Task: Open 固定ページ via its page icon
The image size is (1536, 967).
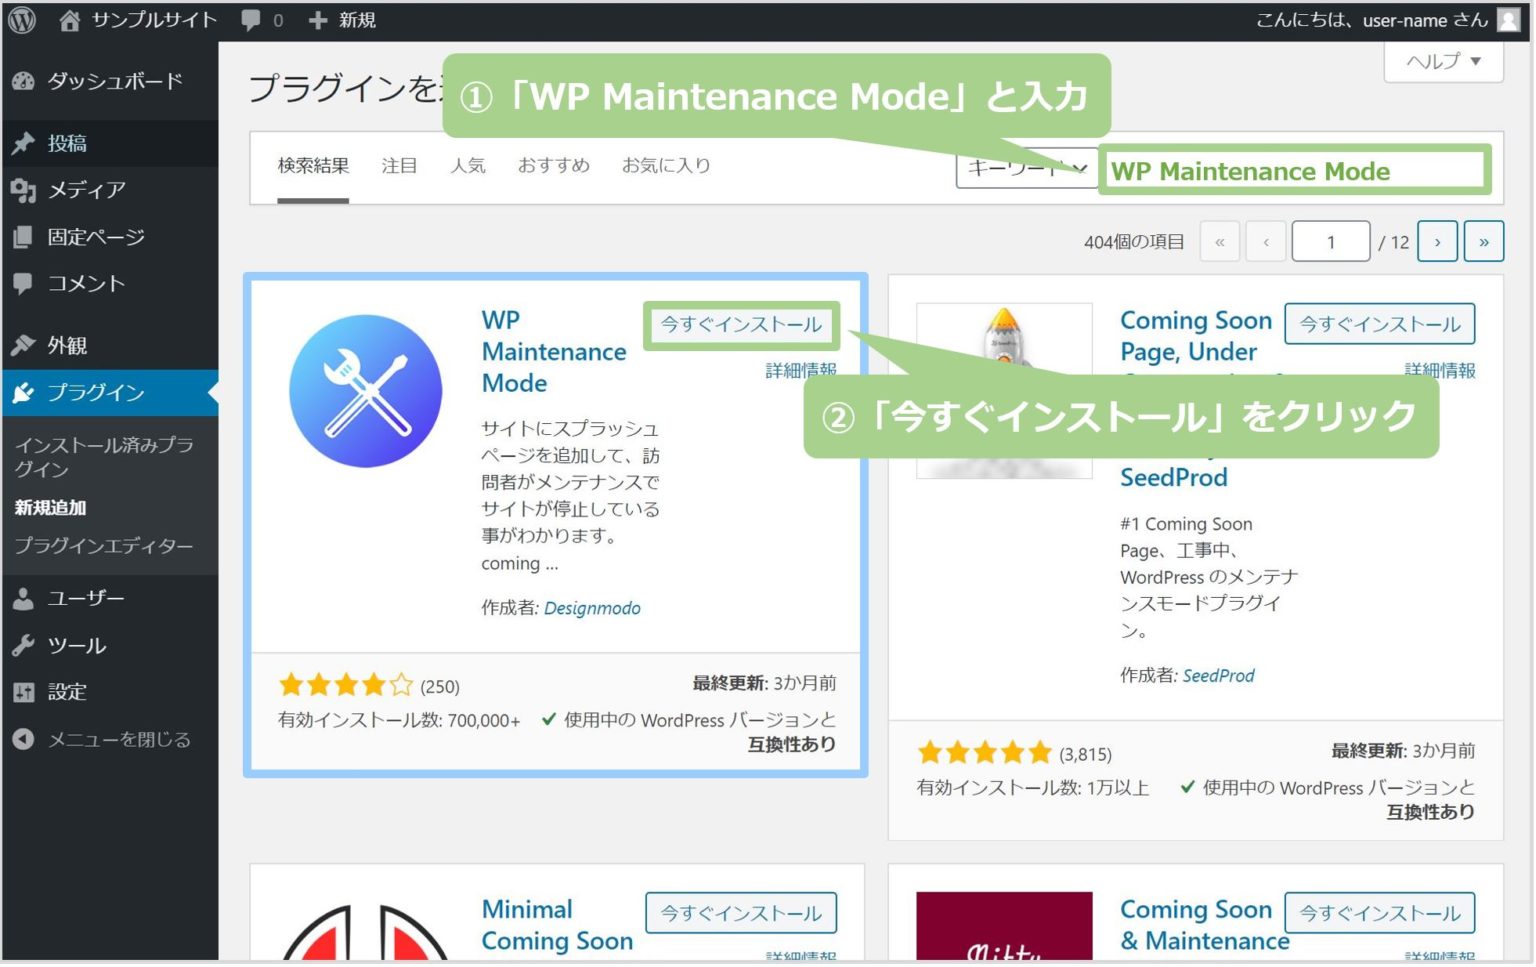Action: [22, 237]
